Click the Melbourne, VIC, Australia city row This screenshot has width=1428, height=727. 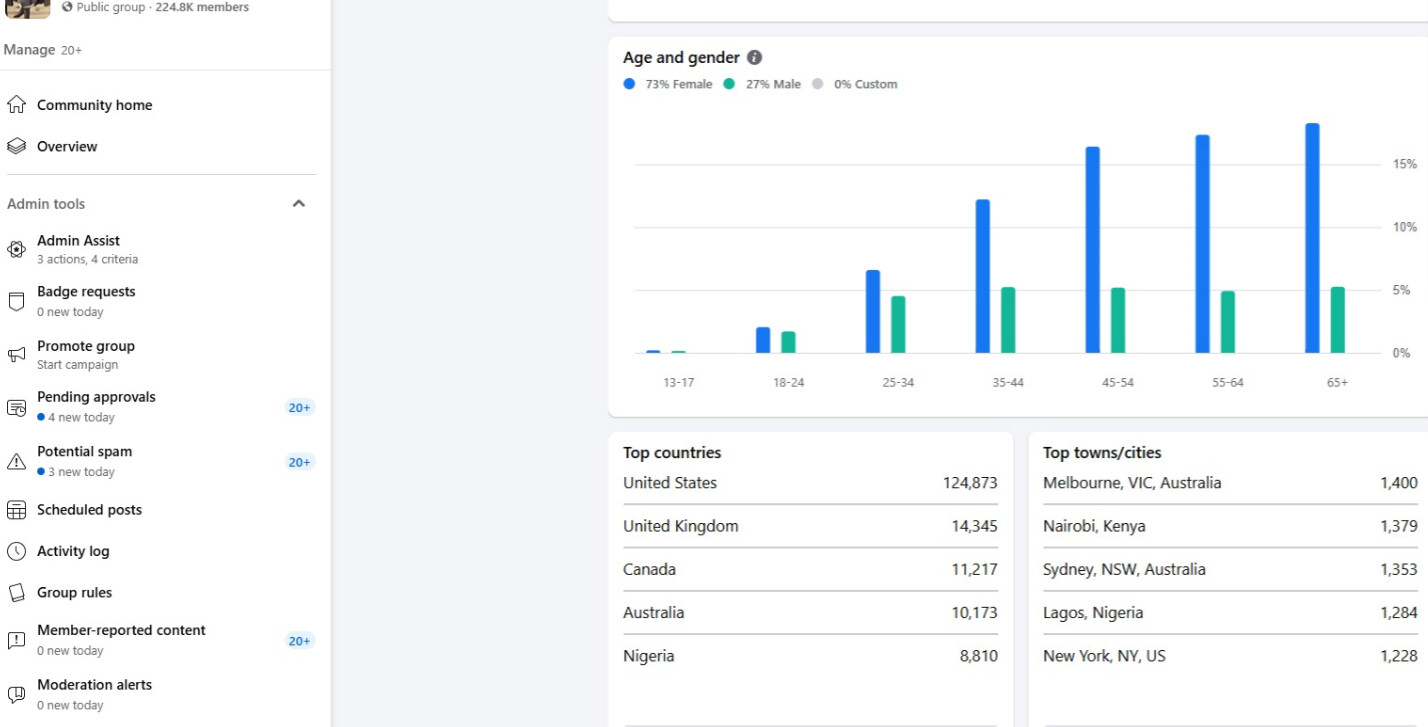1230,483
